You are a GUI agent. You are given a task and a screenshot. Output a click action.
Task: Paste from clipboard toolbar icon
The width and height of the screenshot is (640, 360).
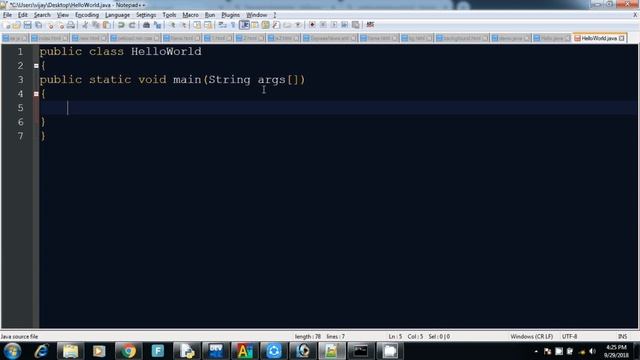[x=106, y=25]
